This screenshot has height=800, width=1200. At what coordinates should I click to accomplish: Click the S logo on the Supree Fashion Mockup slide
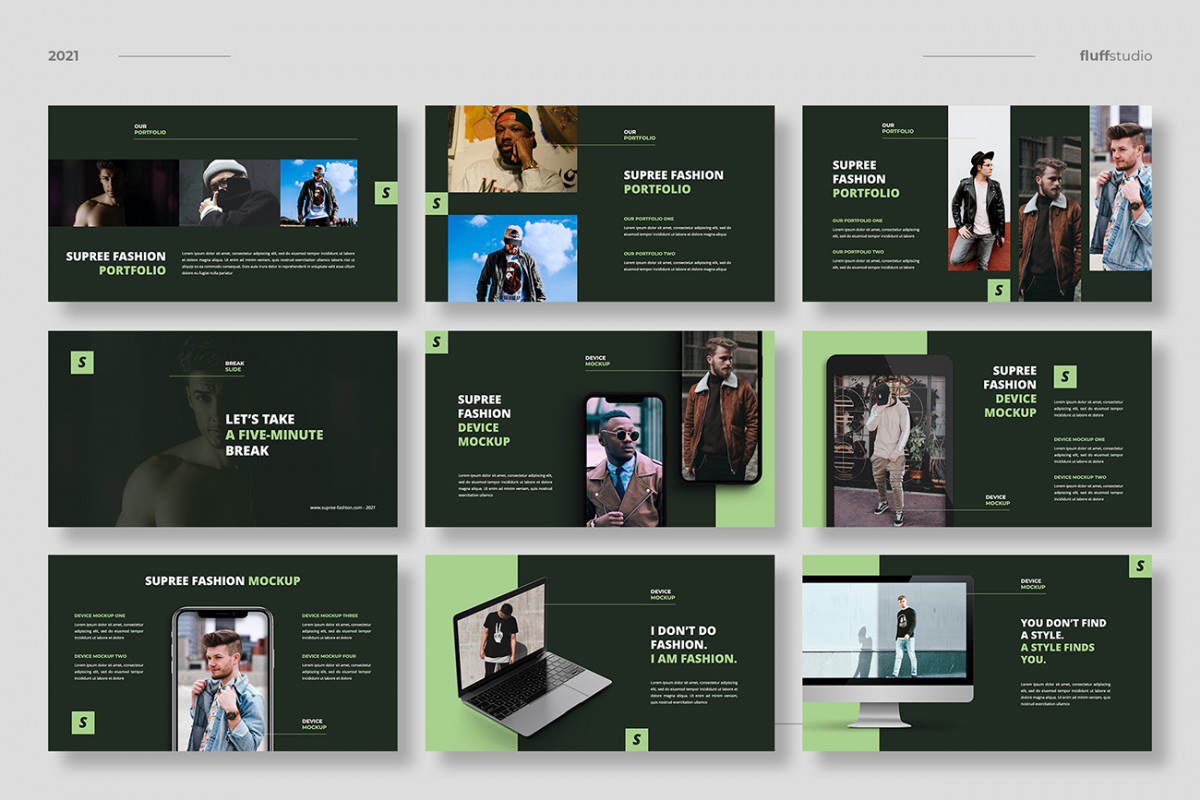(x=83, y=721)
